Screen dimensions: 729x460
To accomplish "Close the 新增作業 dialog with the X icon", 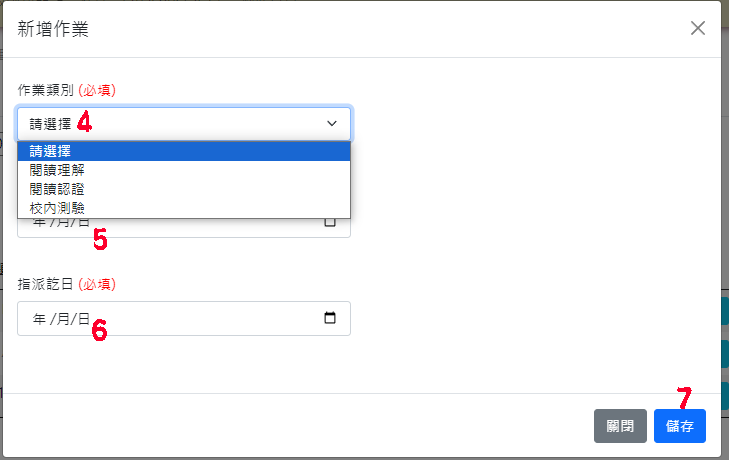I will pos(697,28).
